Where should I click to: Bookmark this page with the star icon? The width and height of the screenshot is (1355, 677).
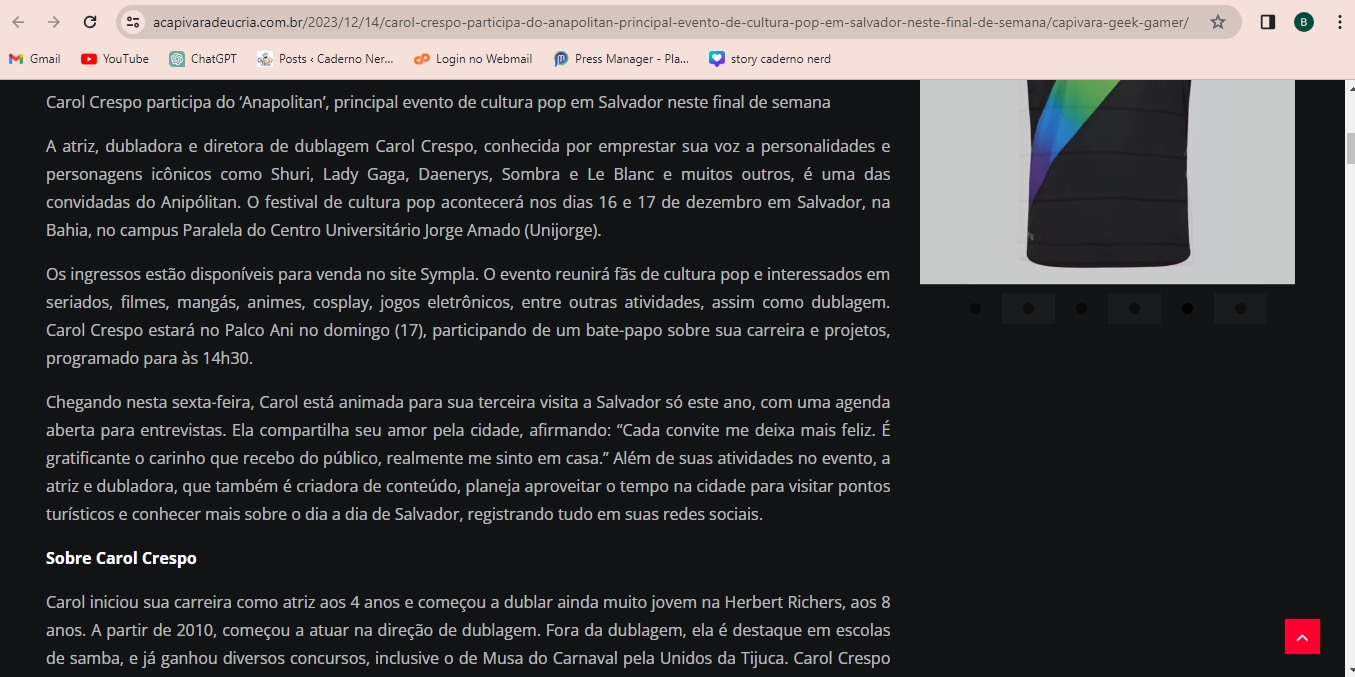[x=1217, y=22]
